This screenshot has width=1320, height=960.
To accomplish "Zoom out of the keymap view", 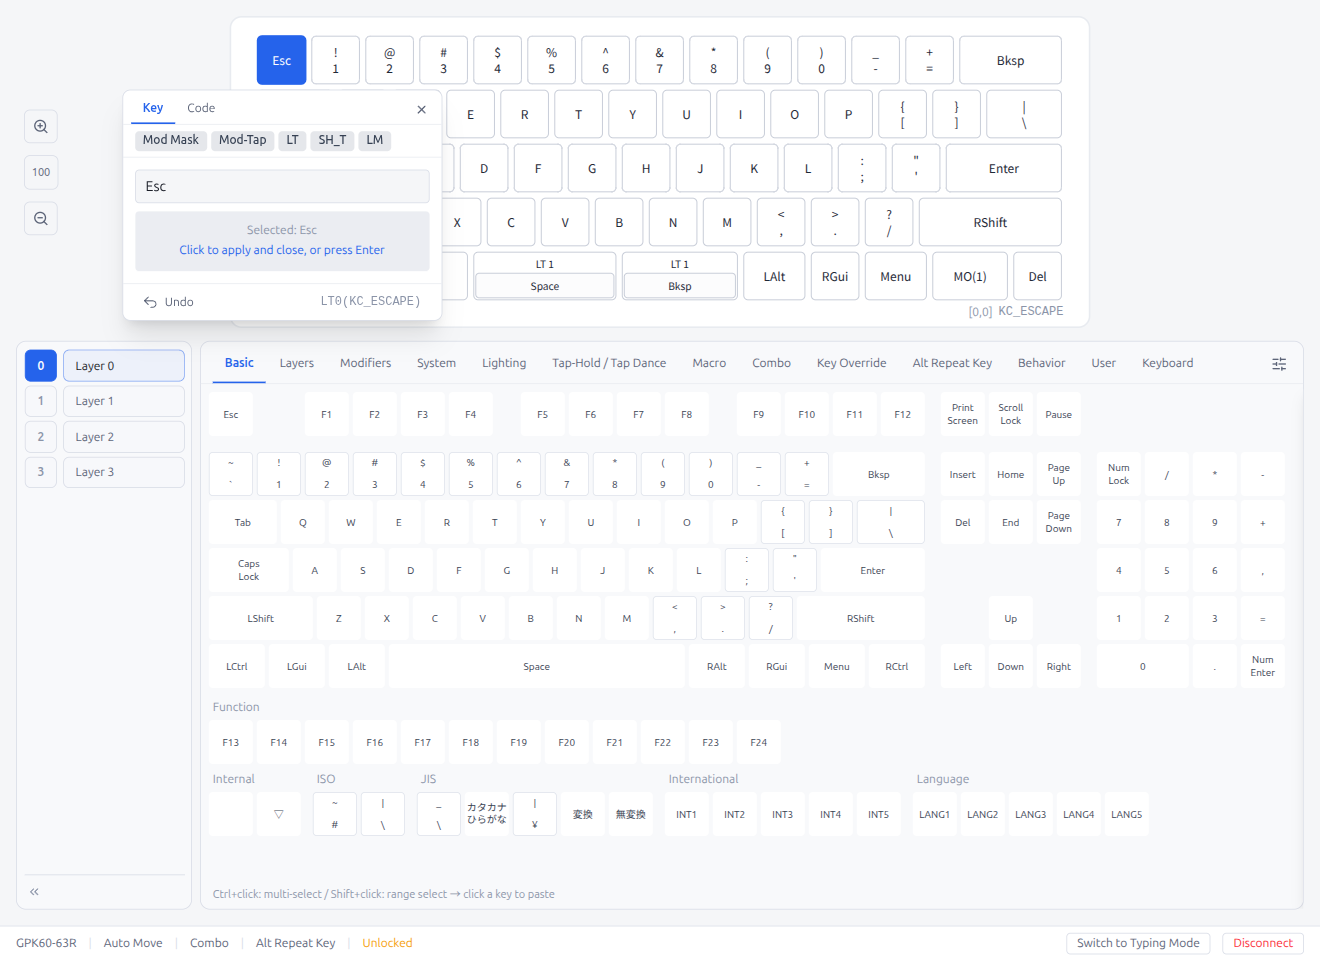I will [x=40, y=218].
